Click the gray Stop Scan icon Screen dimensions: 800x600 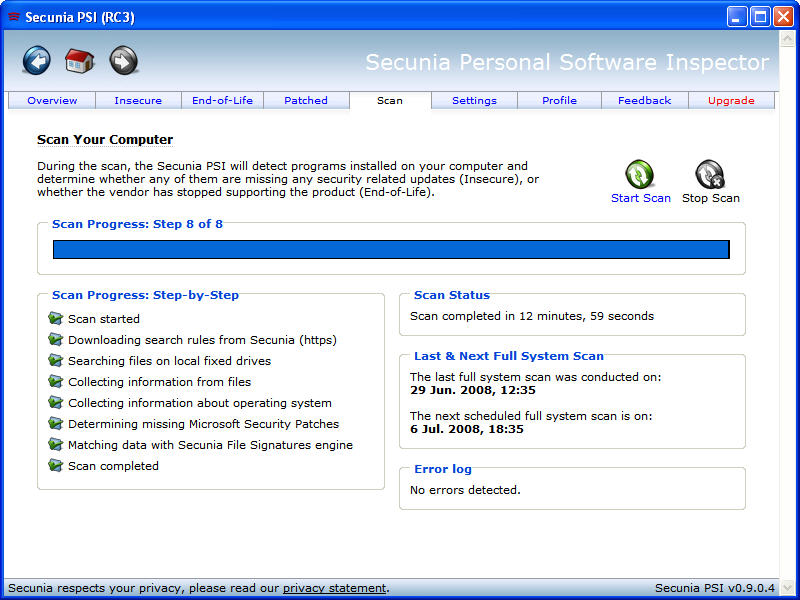point(710,174)
